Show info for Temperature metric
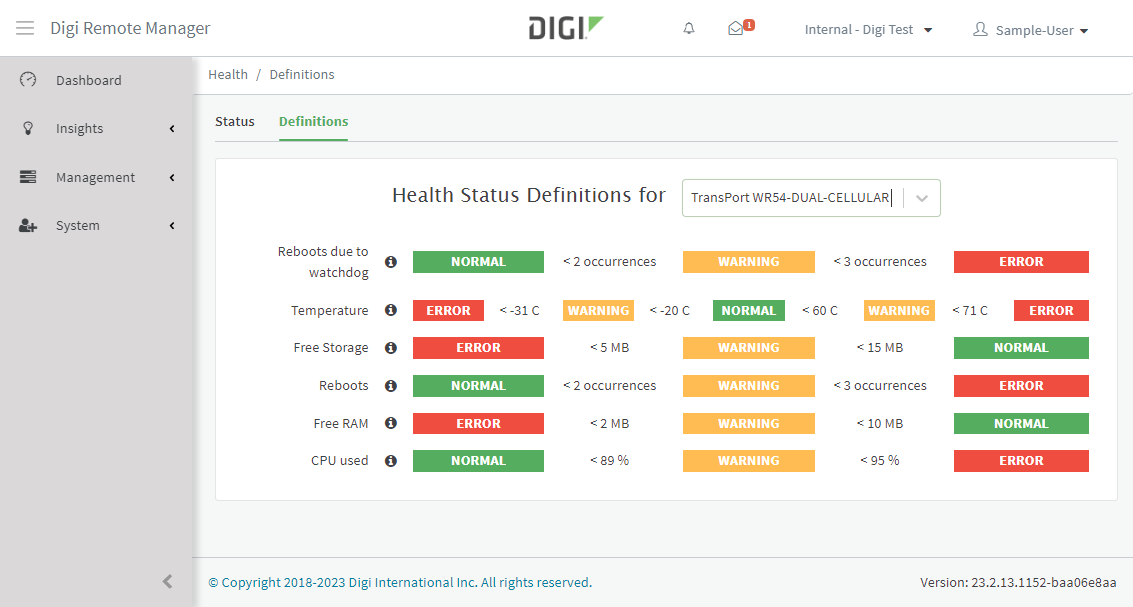This screenshot has width=1133, height=607. tap(391, 310)
